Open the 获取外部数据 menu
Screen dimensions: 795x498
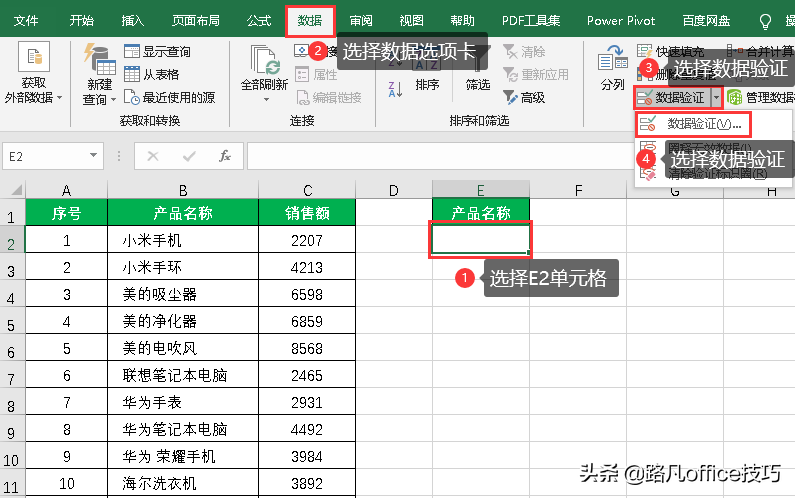(33, 74)
